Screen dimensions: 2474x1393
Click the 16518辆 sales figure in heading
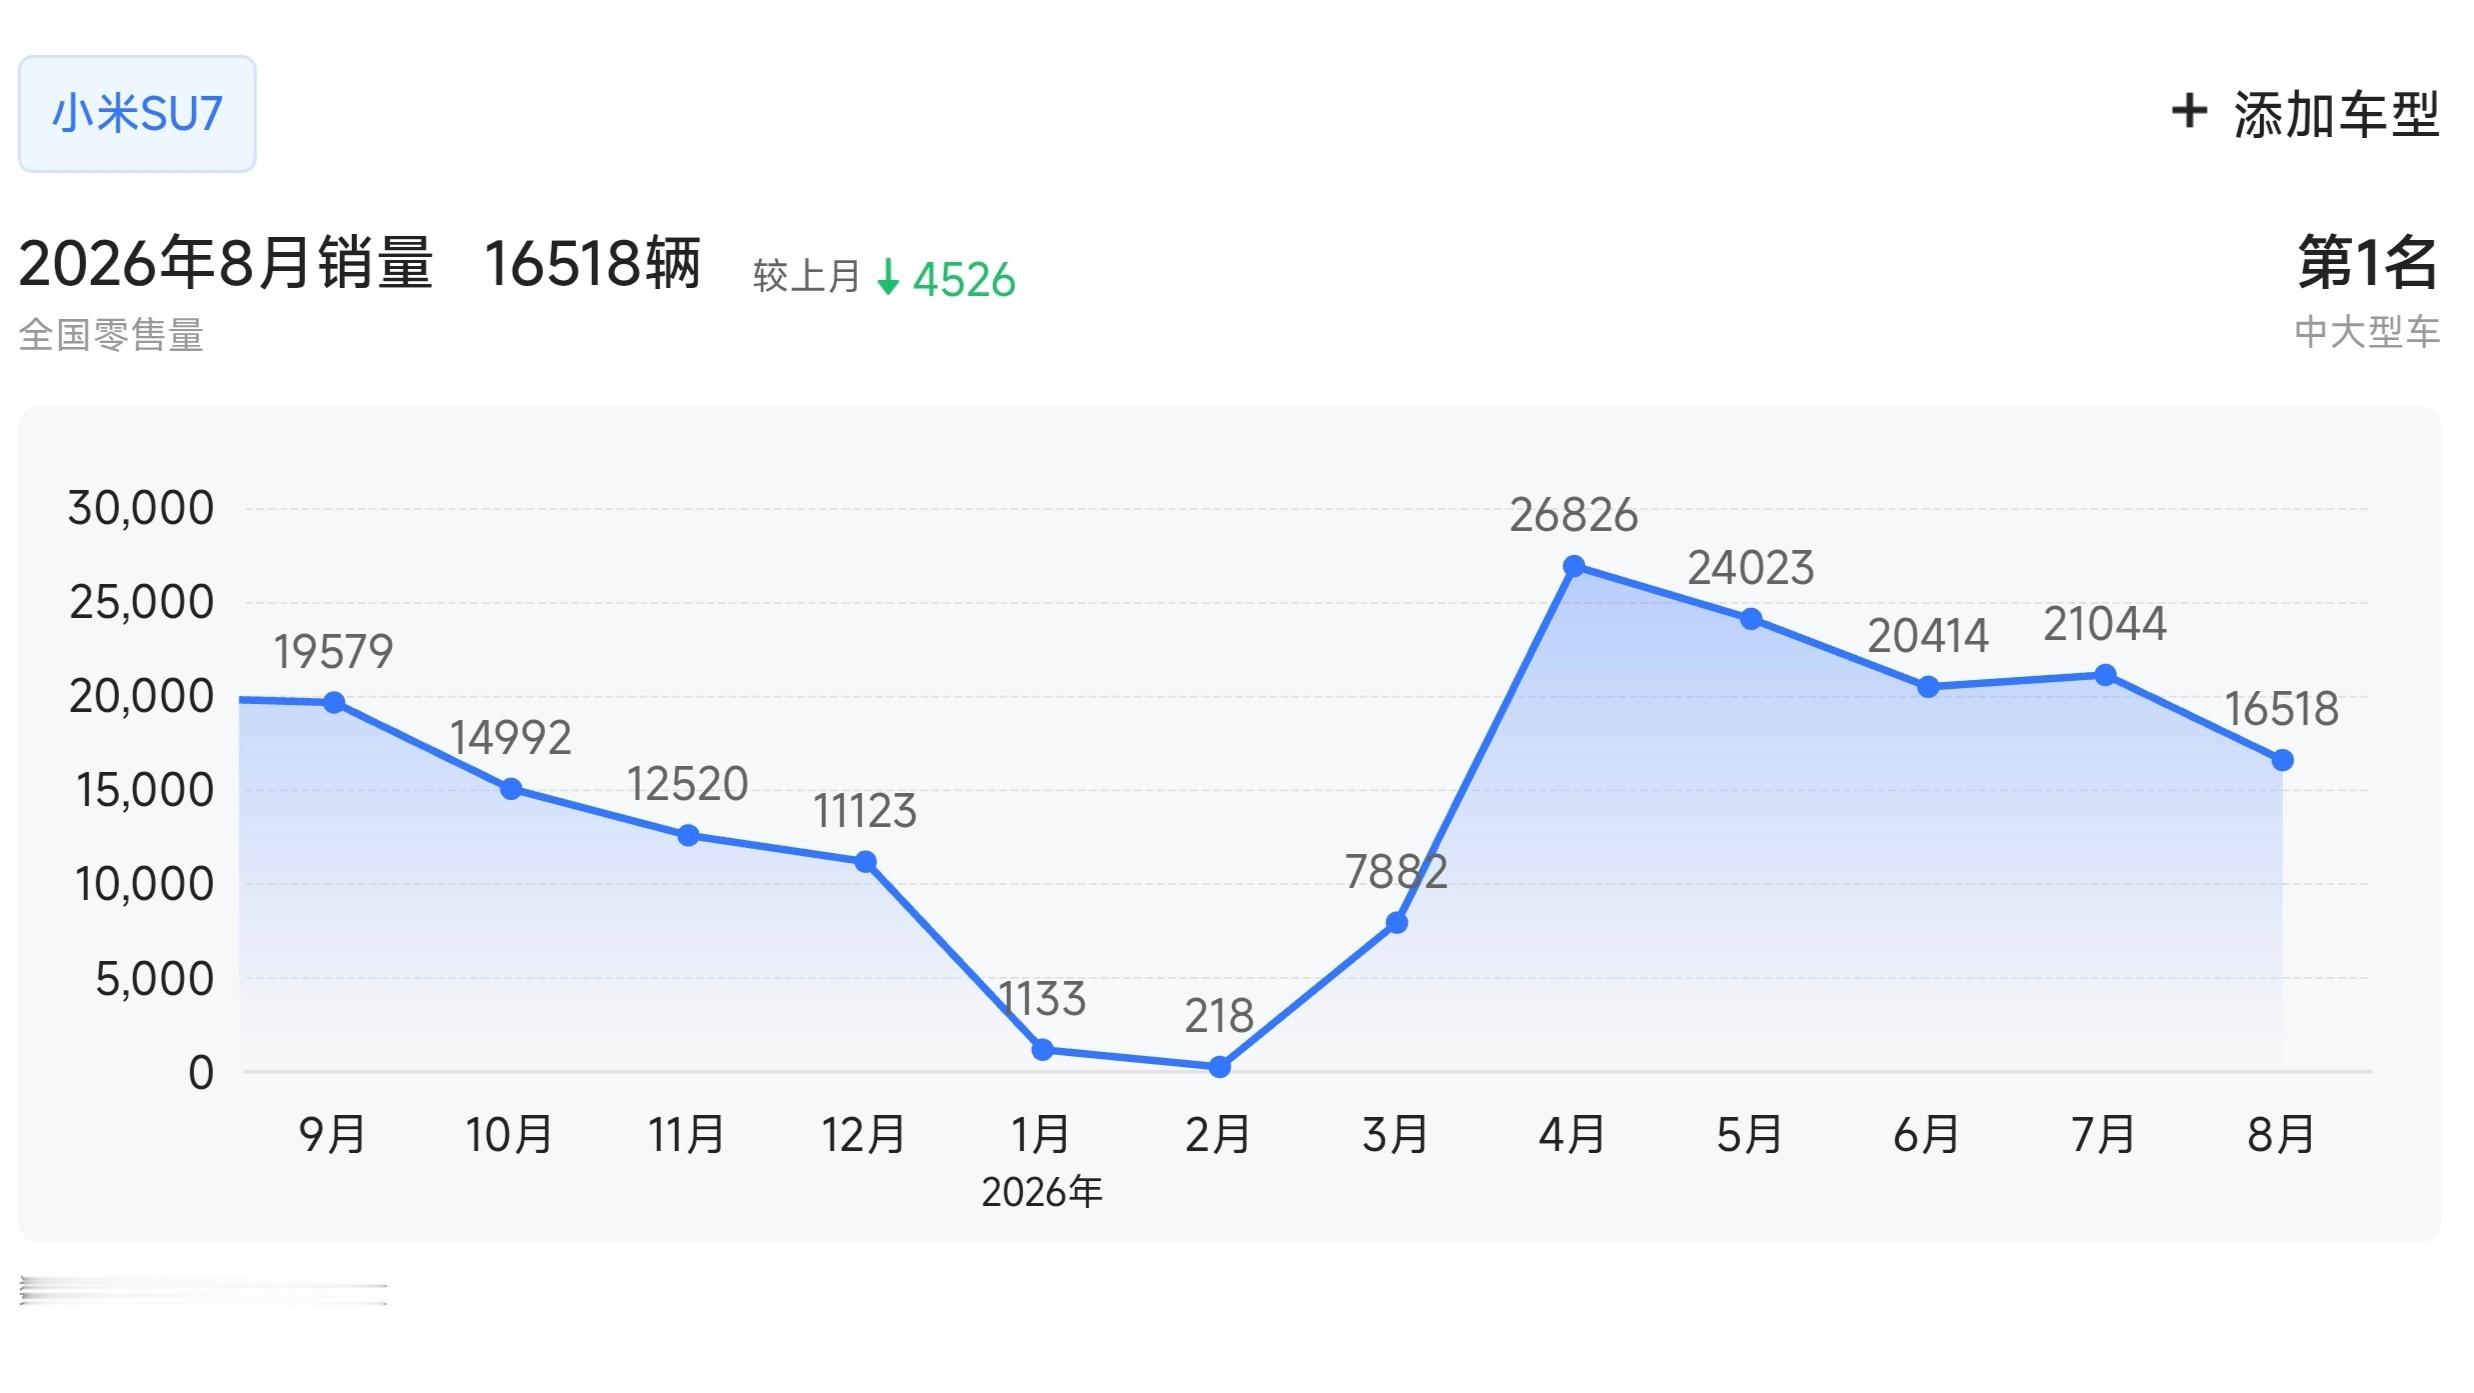(593, 264)
